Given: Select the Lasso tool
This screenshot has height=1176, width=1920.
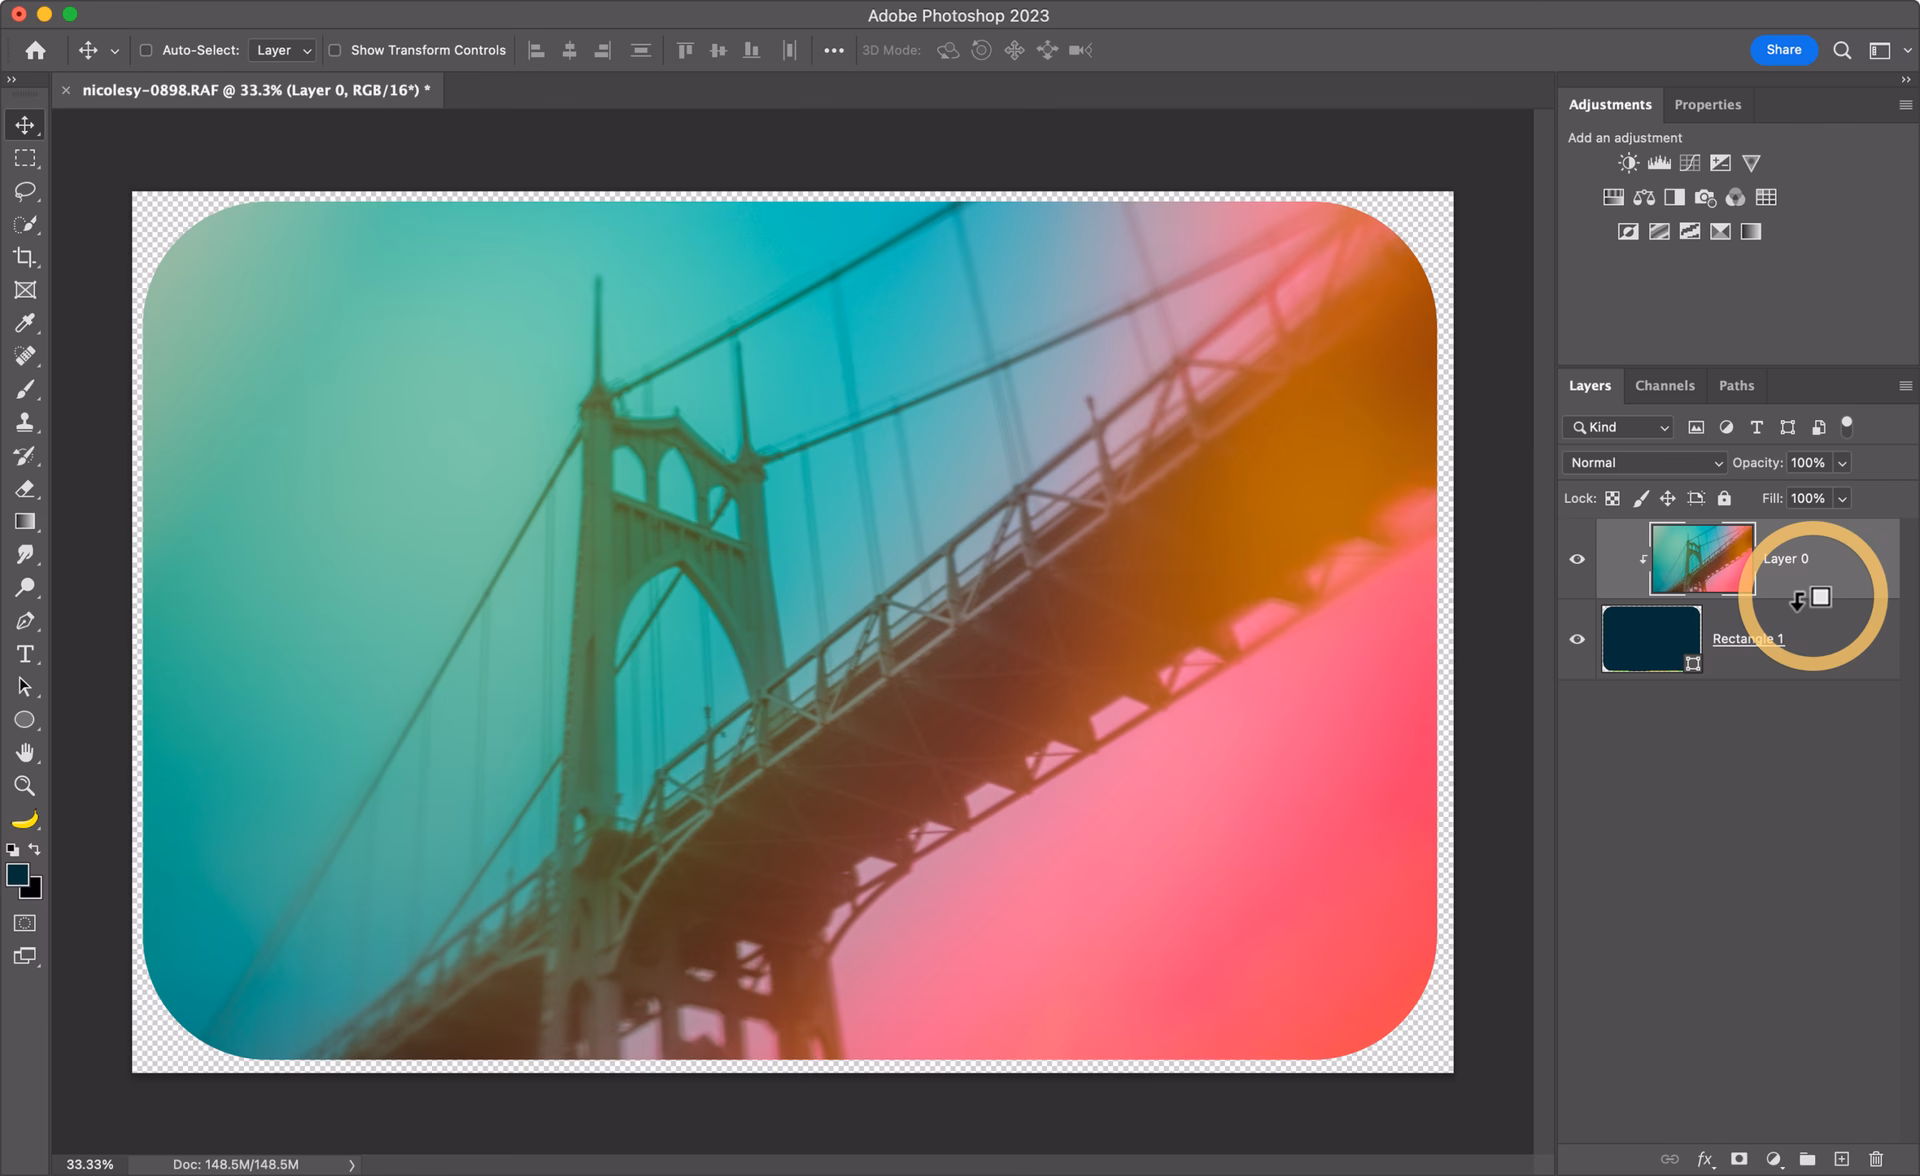Looking at the screenshot, I should 25,190.
